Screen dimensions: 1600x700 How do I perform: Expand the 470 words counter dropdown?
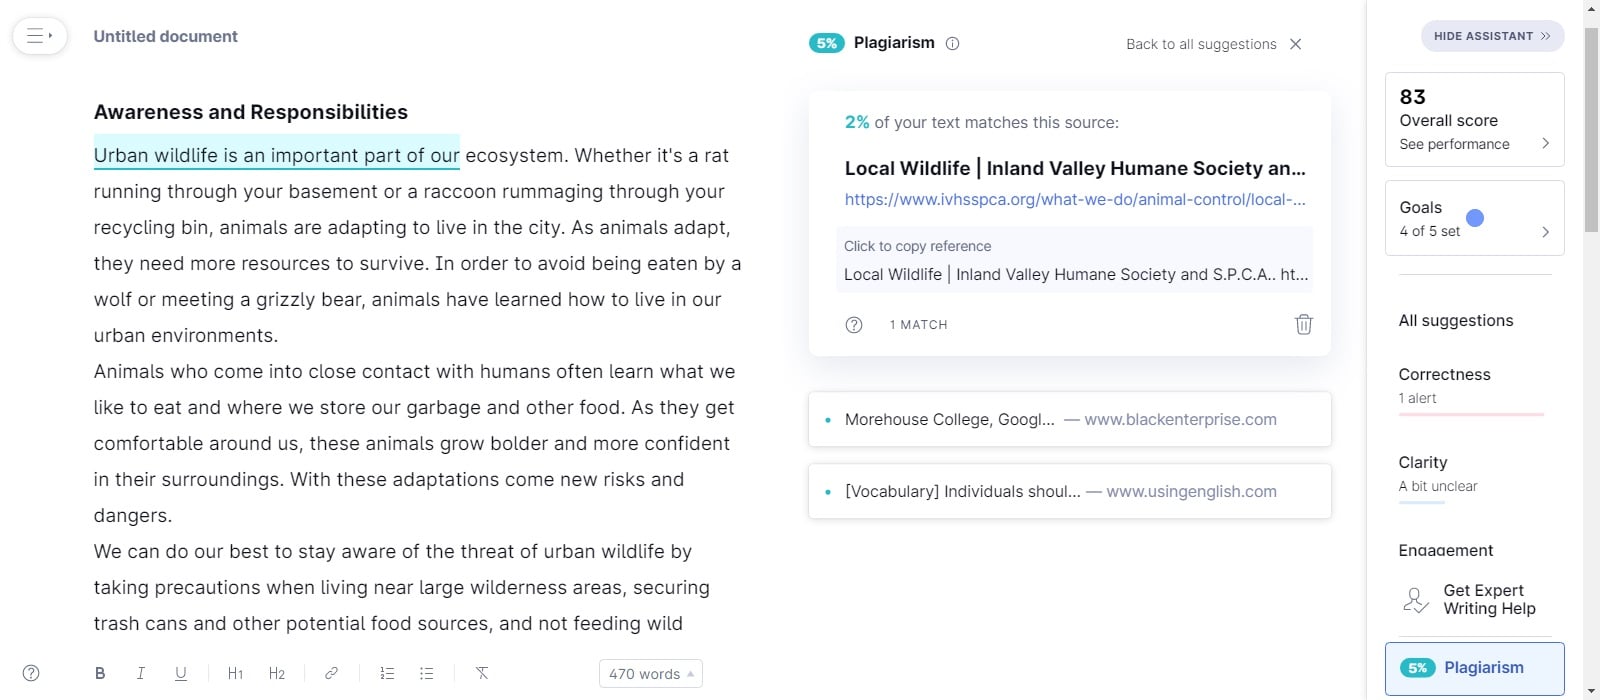[651, 674]
